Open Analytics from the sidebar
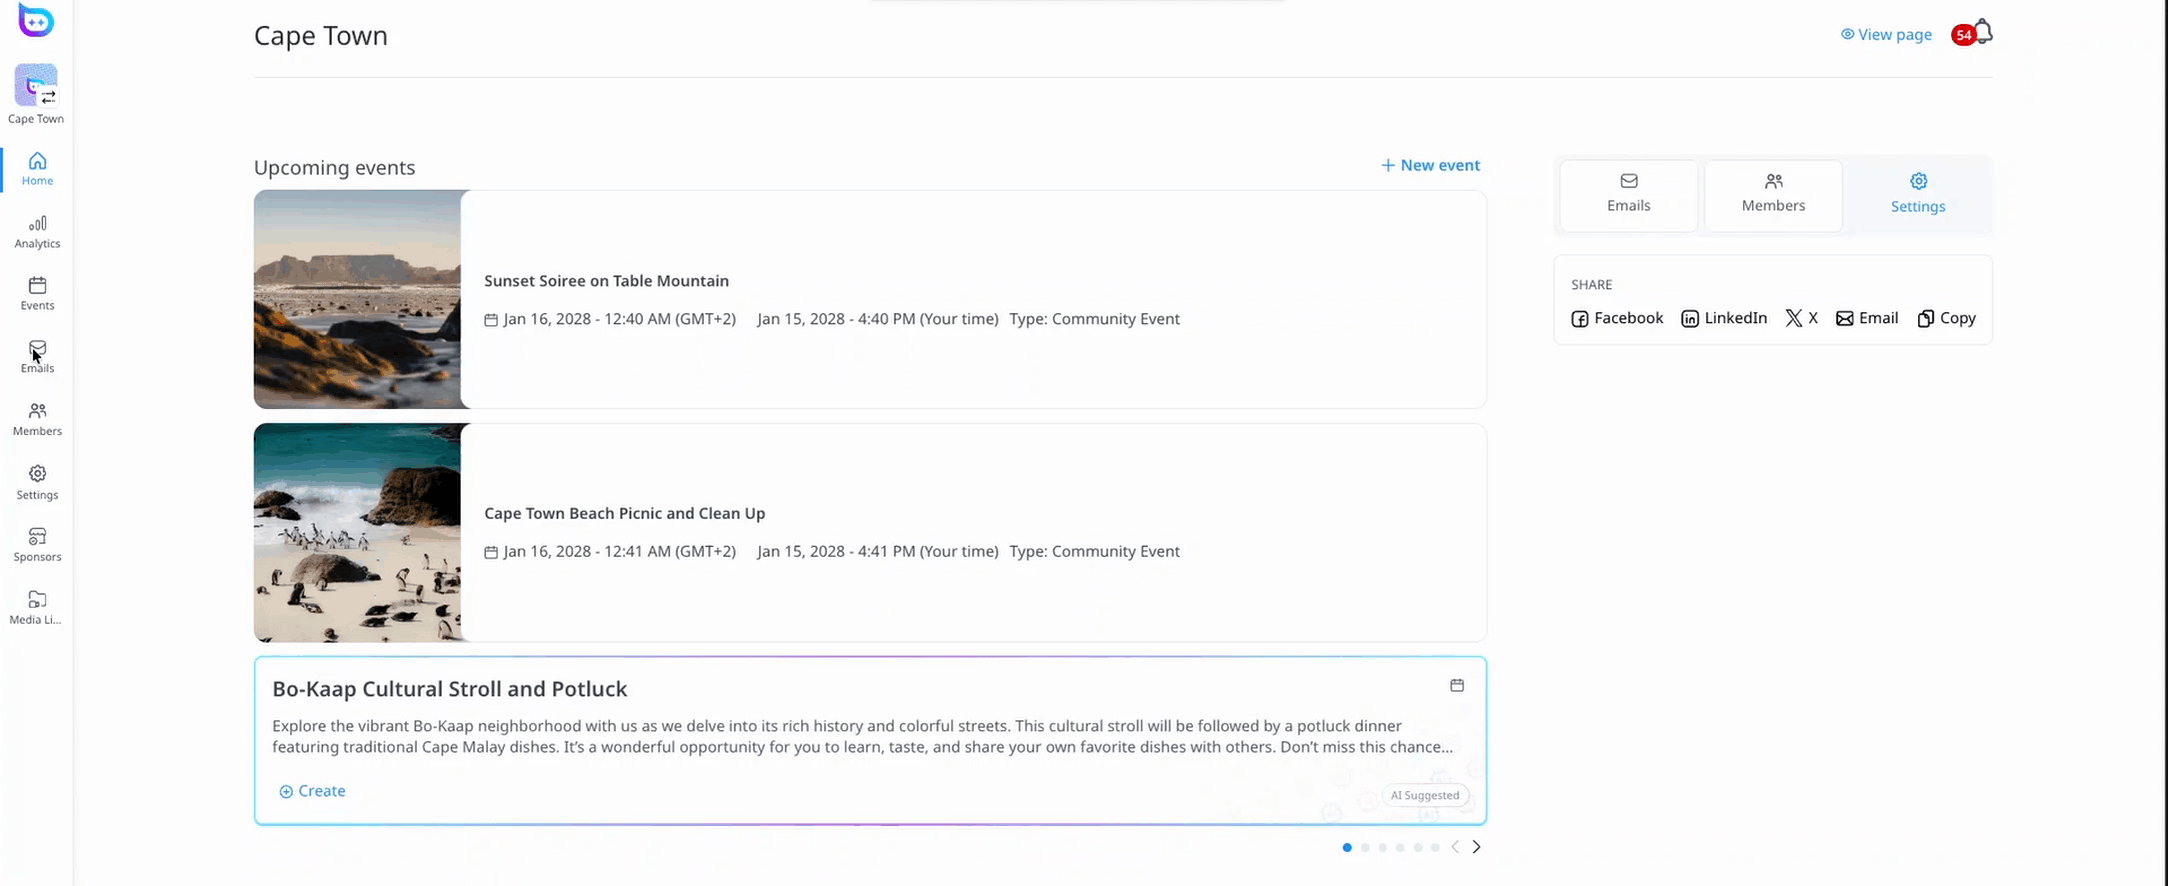The image size is (2169, 886). tap(37, 232)
